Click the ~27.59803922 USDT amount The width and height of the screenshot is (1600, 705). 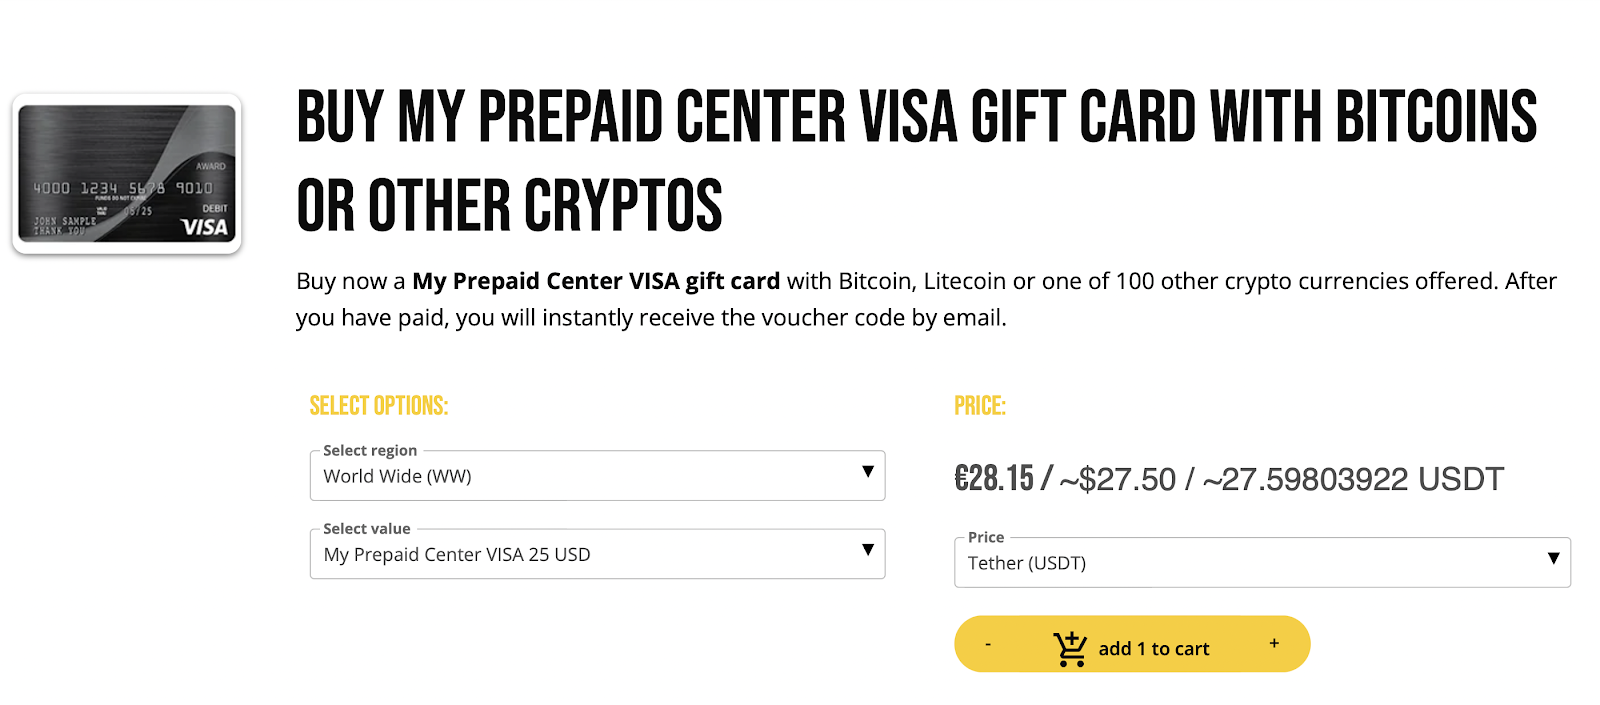(1353, 480)
